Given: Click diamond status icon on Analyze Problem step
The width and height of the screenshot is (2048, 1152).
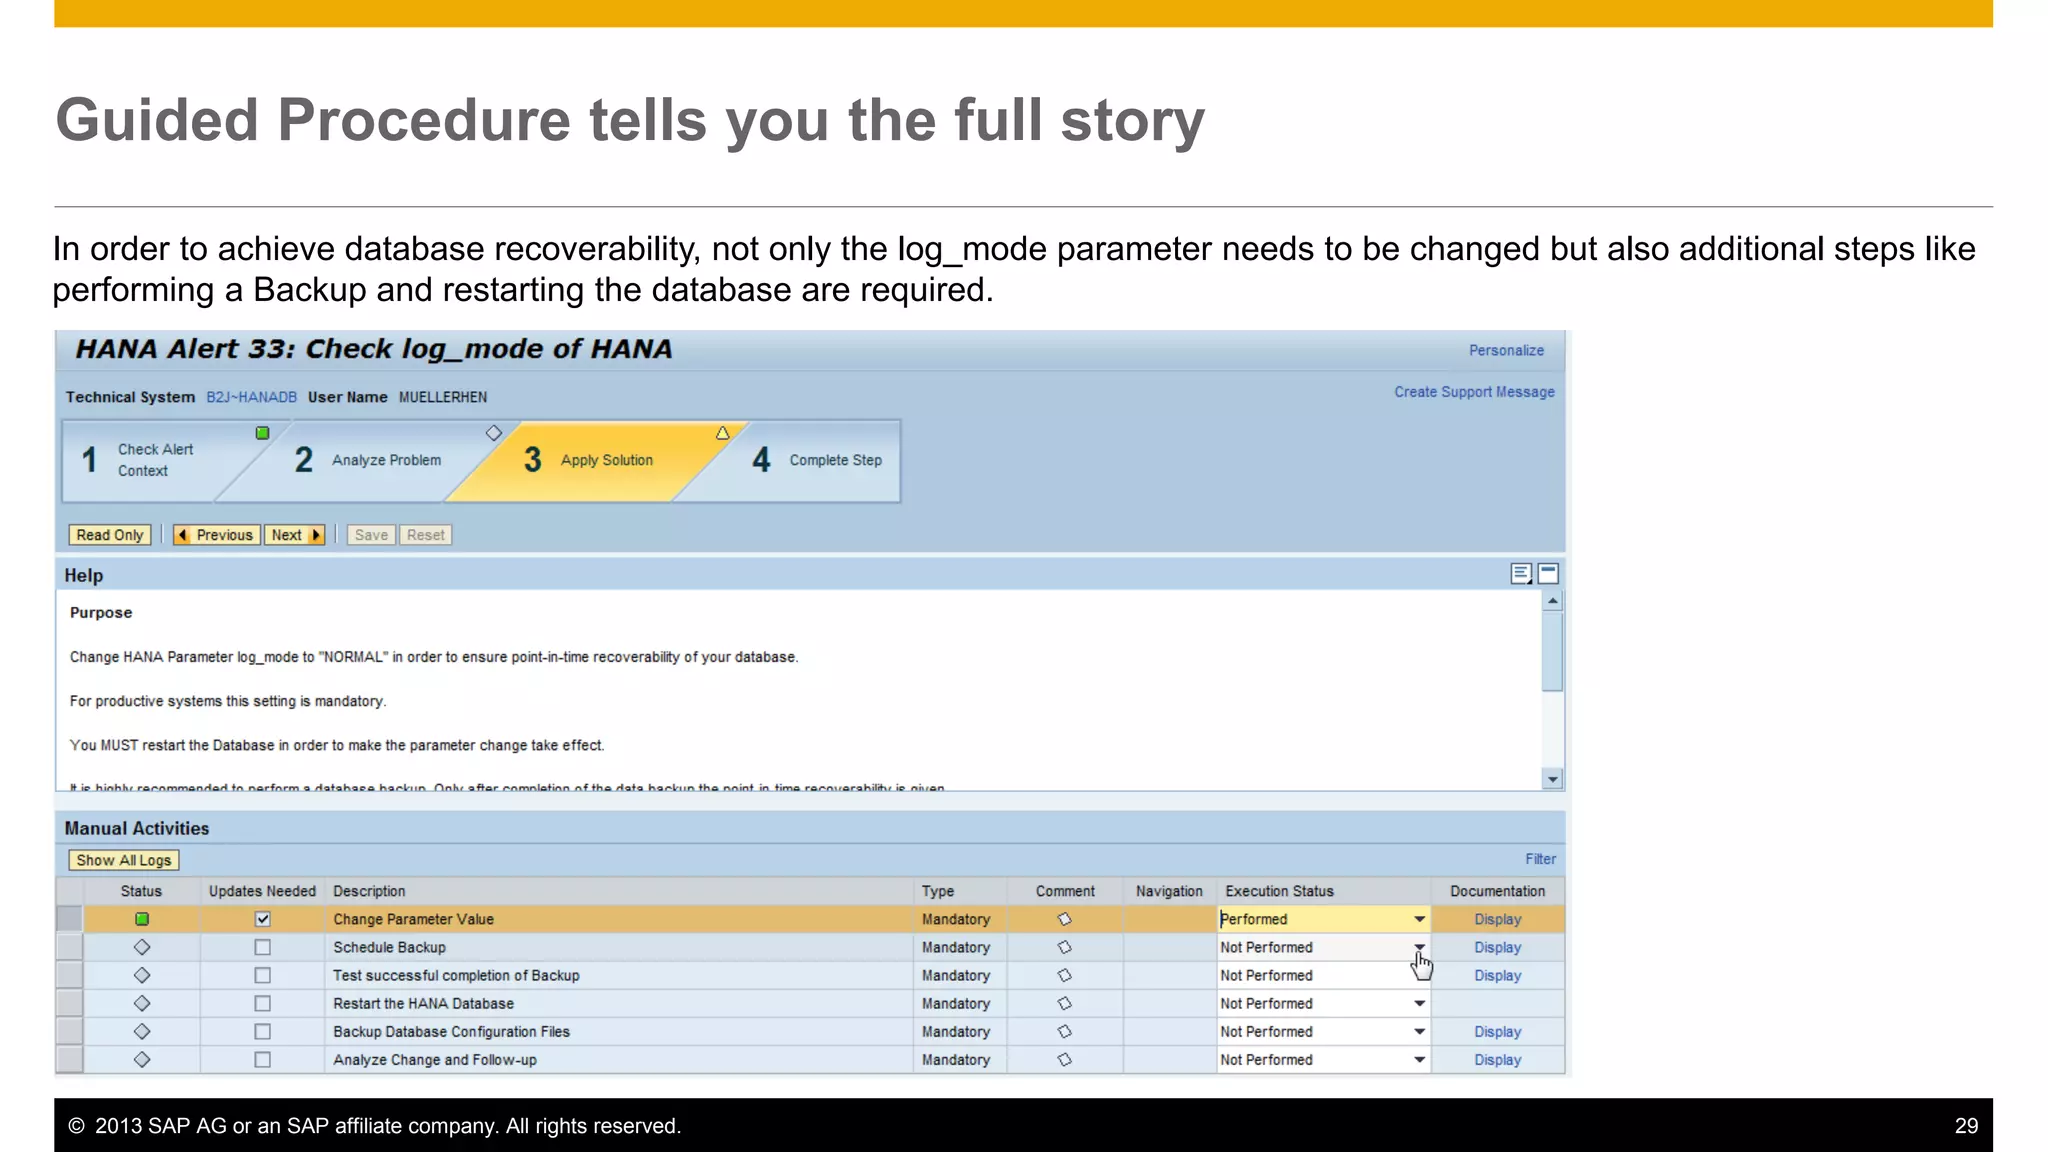Looking at the screenshot, I should point(494,433).
